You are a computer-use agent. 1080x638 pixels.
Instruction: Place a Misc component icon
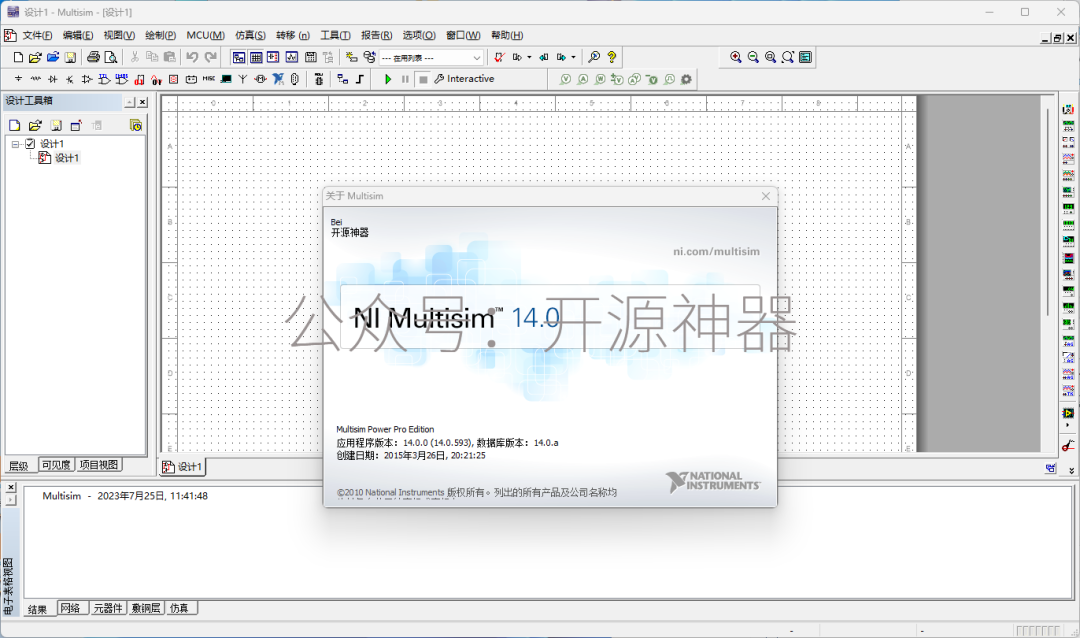[209, 79]
